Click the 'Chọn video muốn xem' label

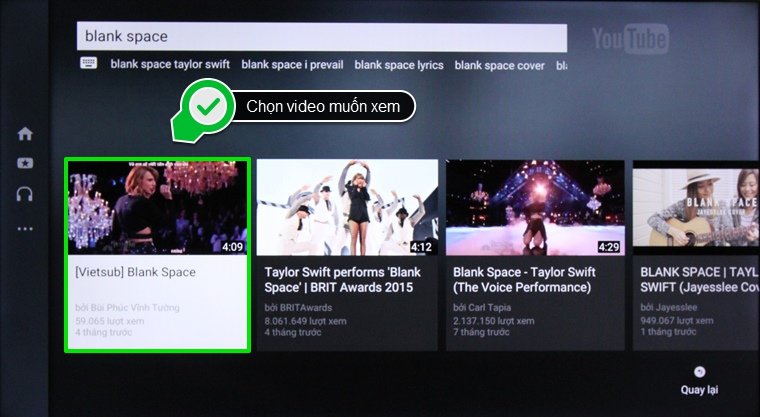pos(322,106)
